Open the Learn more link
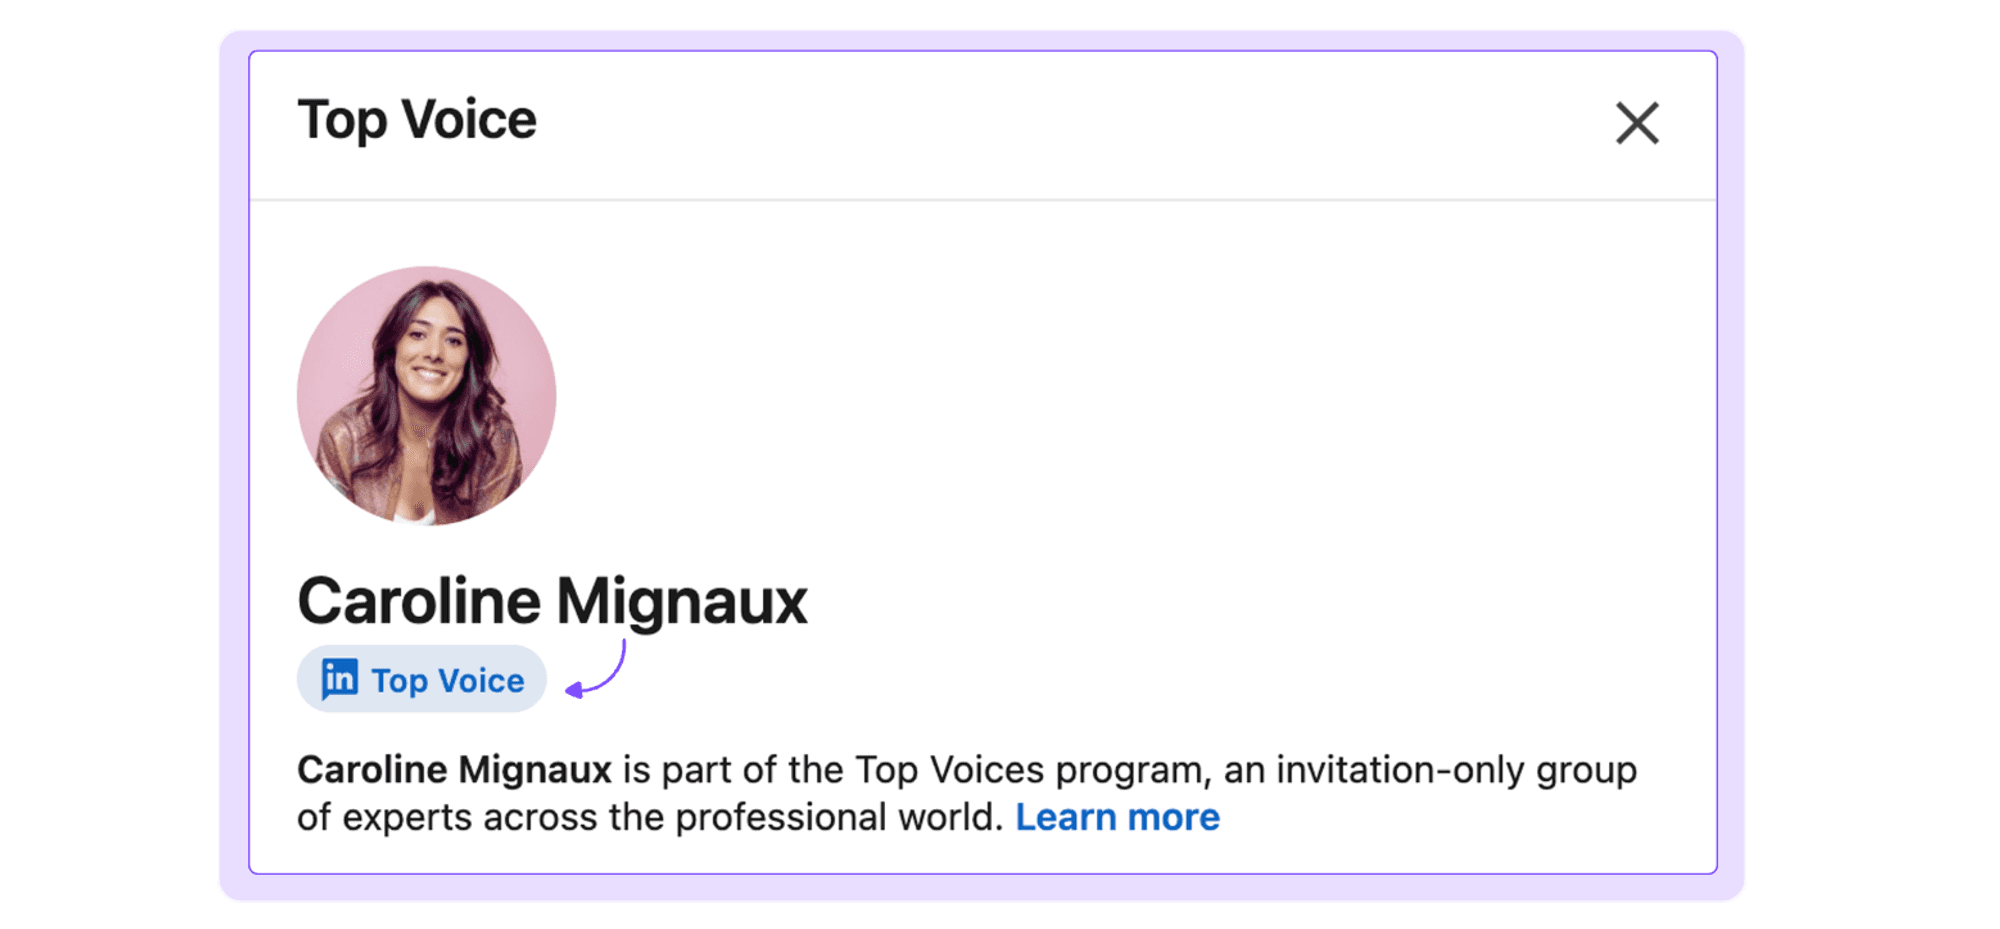Image resolution: width=2000 pixels, height=929 pixels. coord(1117,817)
